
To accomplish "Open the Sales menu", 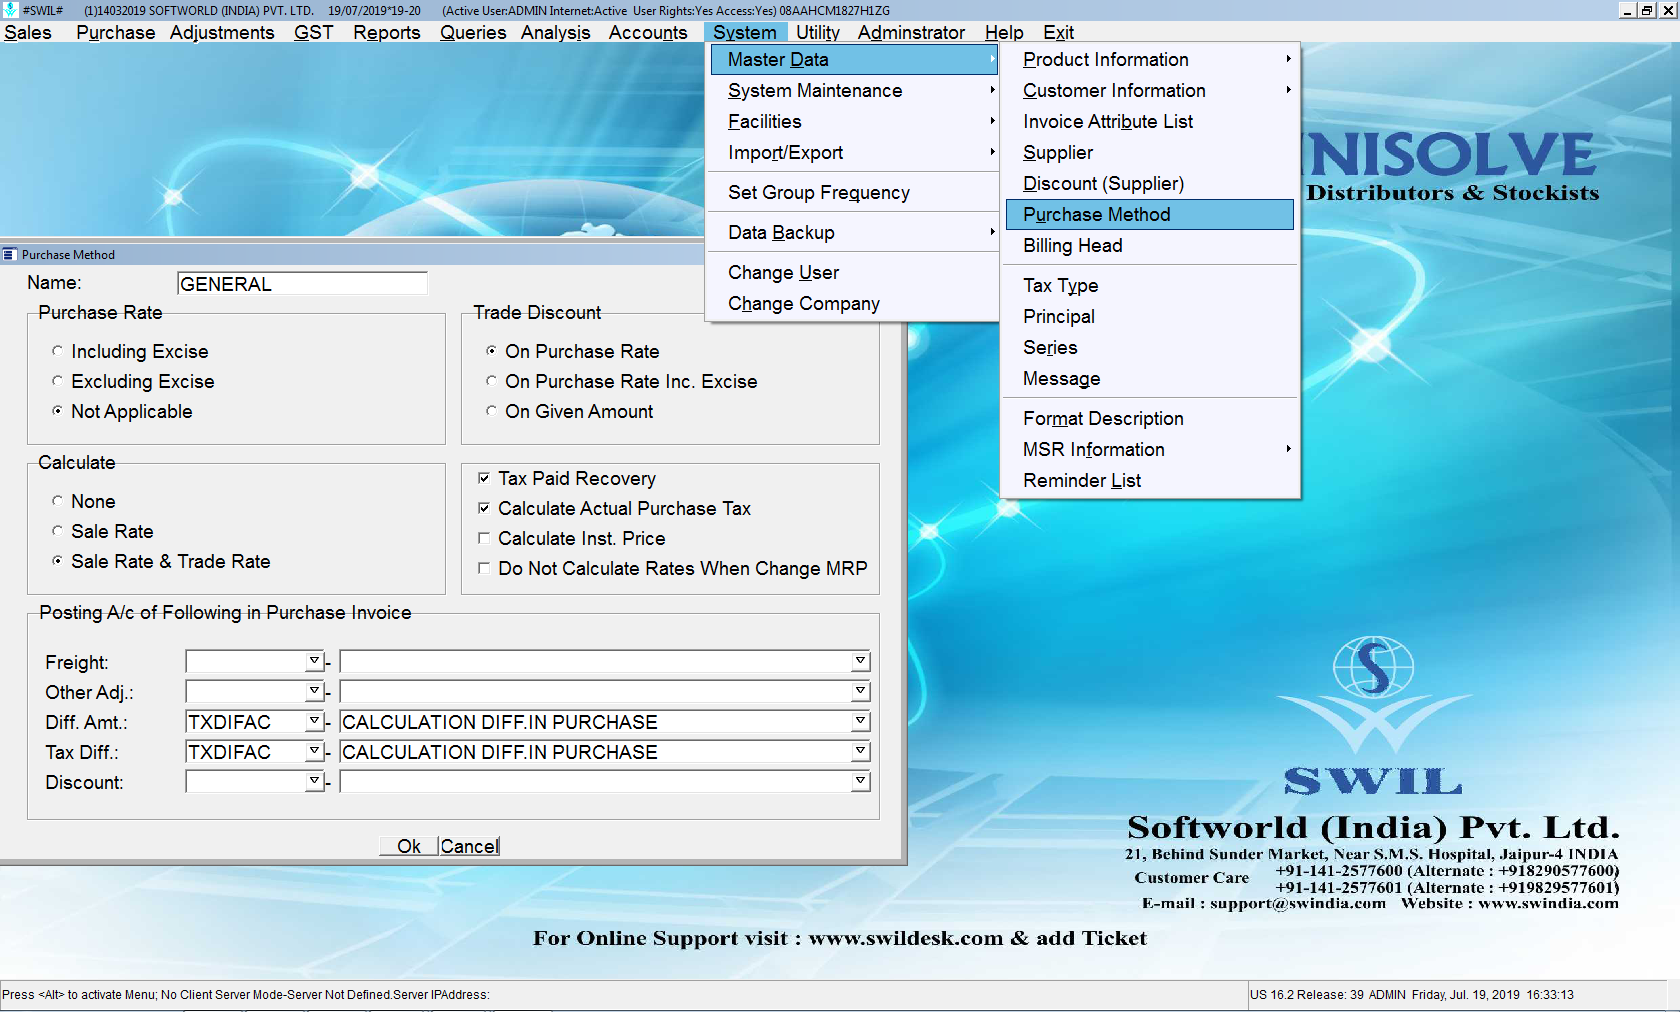I will coord(28,33).
